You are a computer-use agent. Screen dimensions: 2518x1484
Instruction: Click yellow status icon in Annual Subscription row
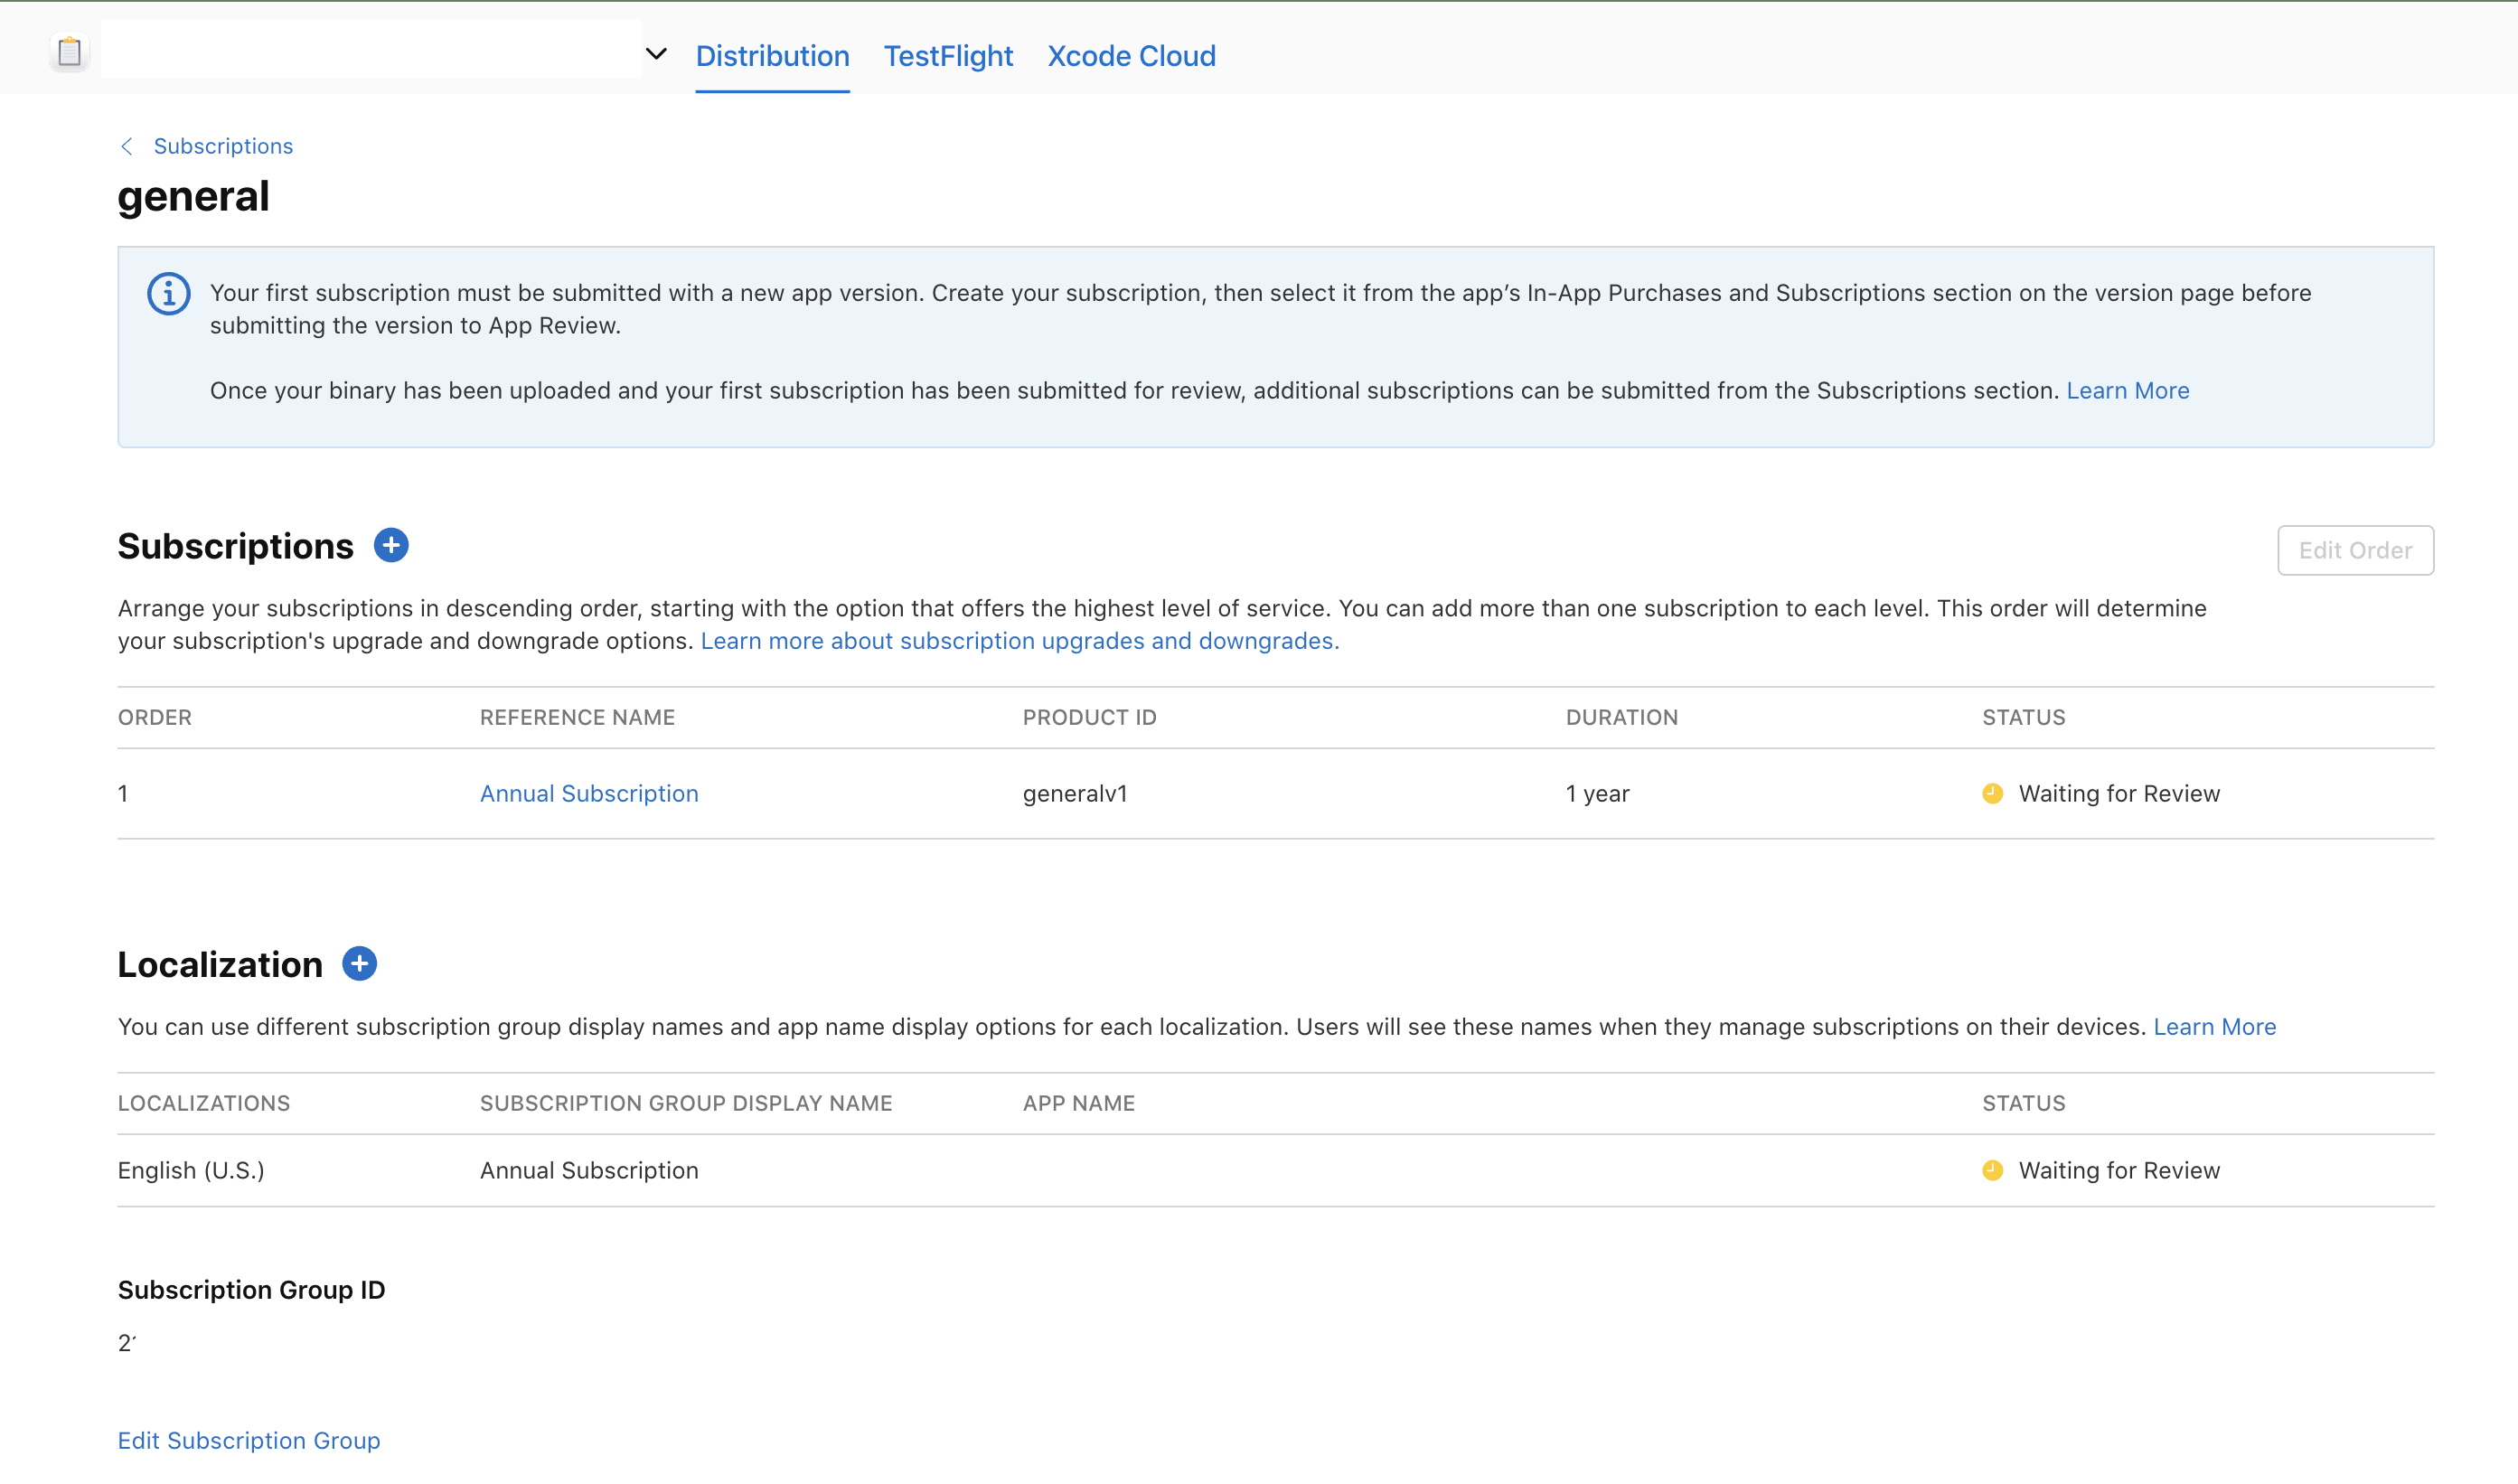[1992, 794]
